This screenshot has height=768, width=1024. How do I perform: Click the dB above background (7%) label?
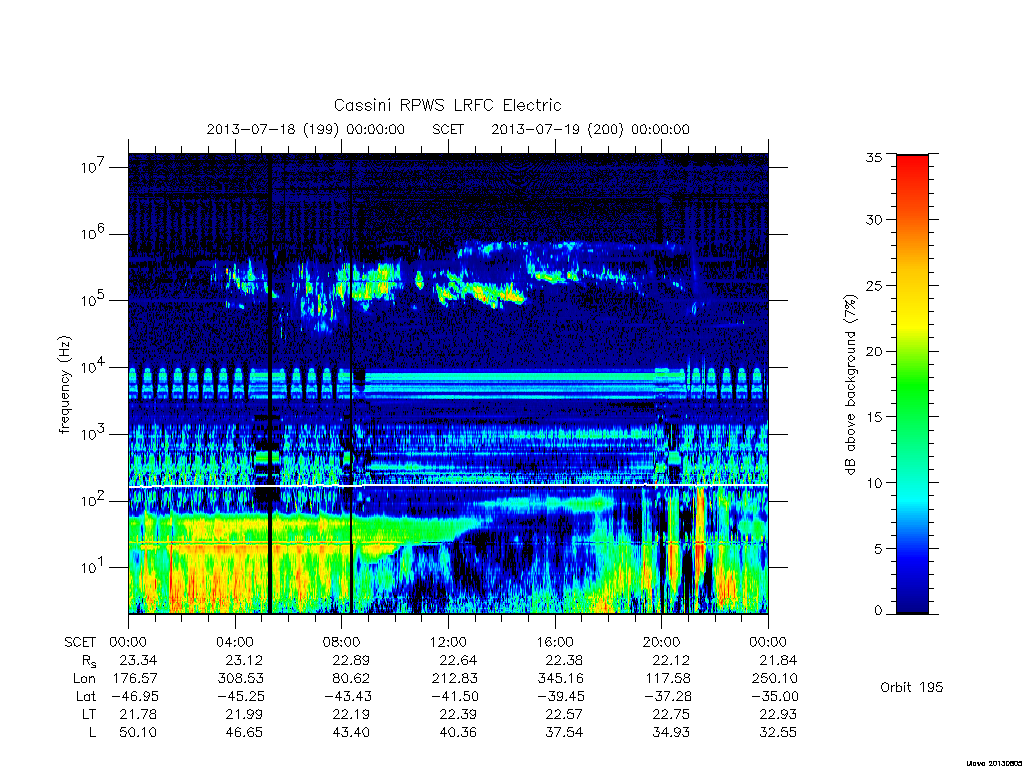[850, 384]
